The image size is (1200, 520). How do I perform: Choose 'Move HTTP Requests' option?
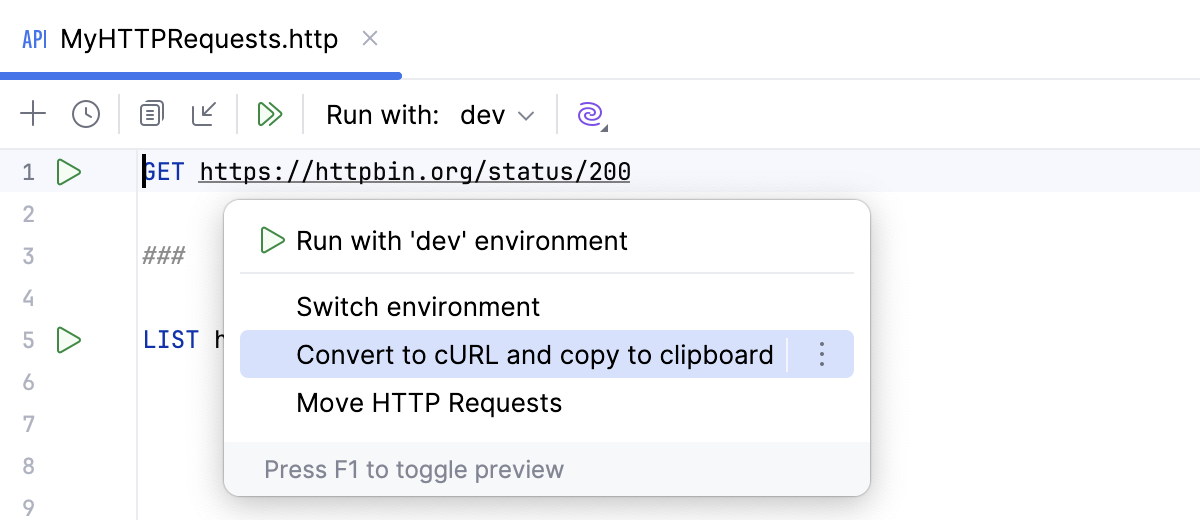click(429, 403)
